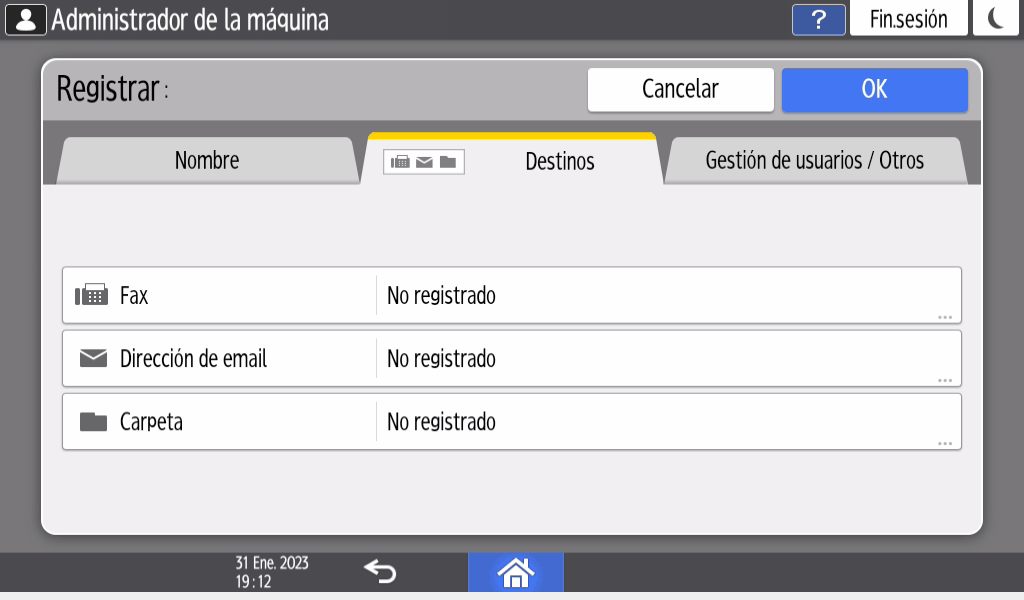The width and height of the screenshot is (1024, 600).
Task: Confirm registration with the OK button
Action: (x=874, y=89)
